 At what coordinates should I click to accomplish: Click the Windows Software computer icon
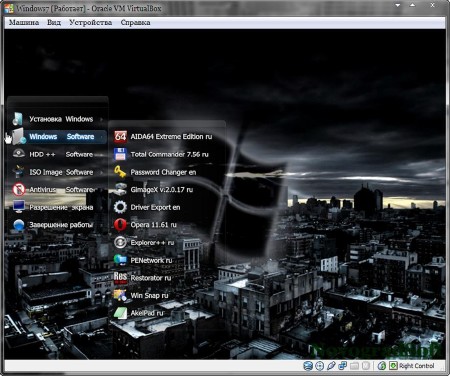coord(19,136)
